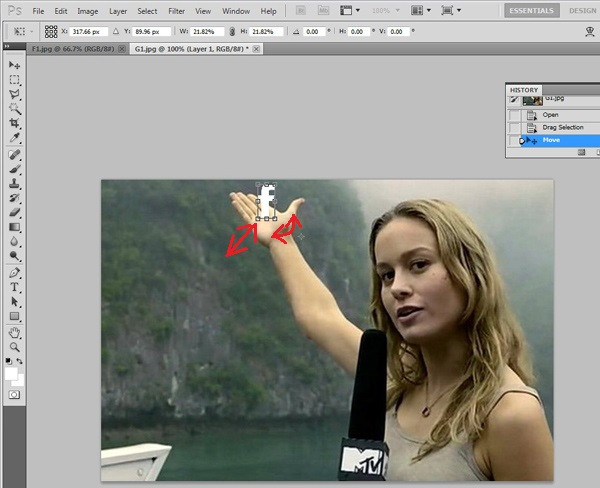600x488 pixels.
Task: Select the History Brush tool
Action: (x=14, y=198)
